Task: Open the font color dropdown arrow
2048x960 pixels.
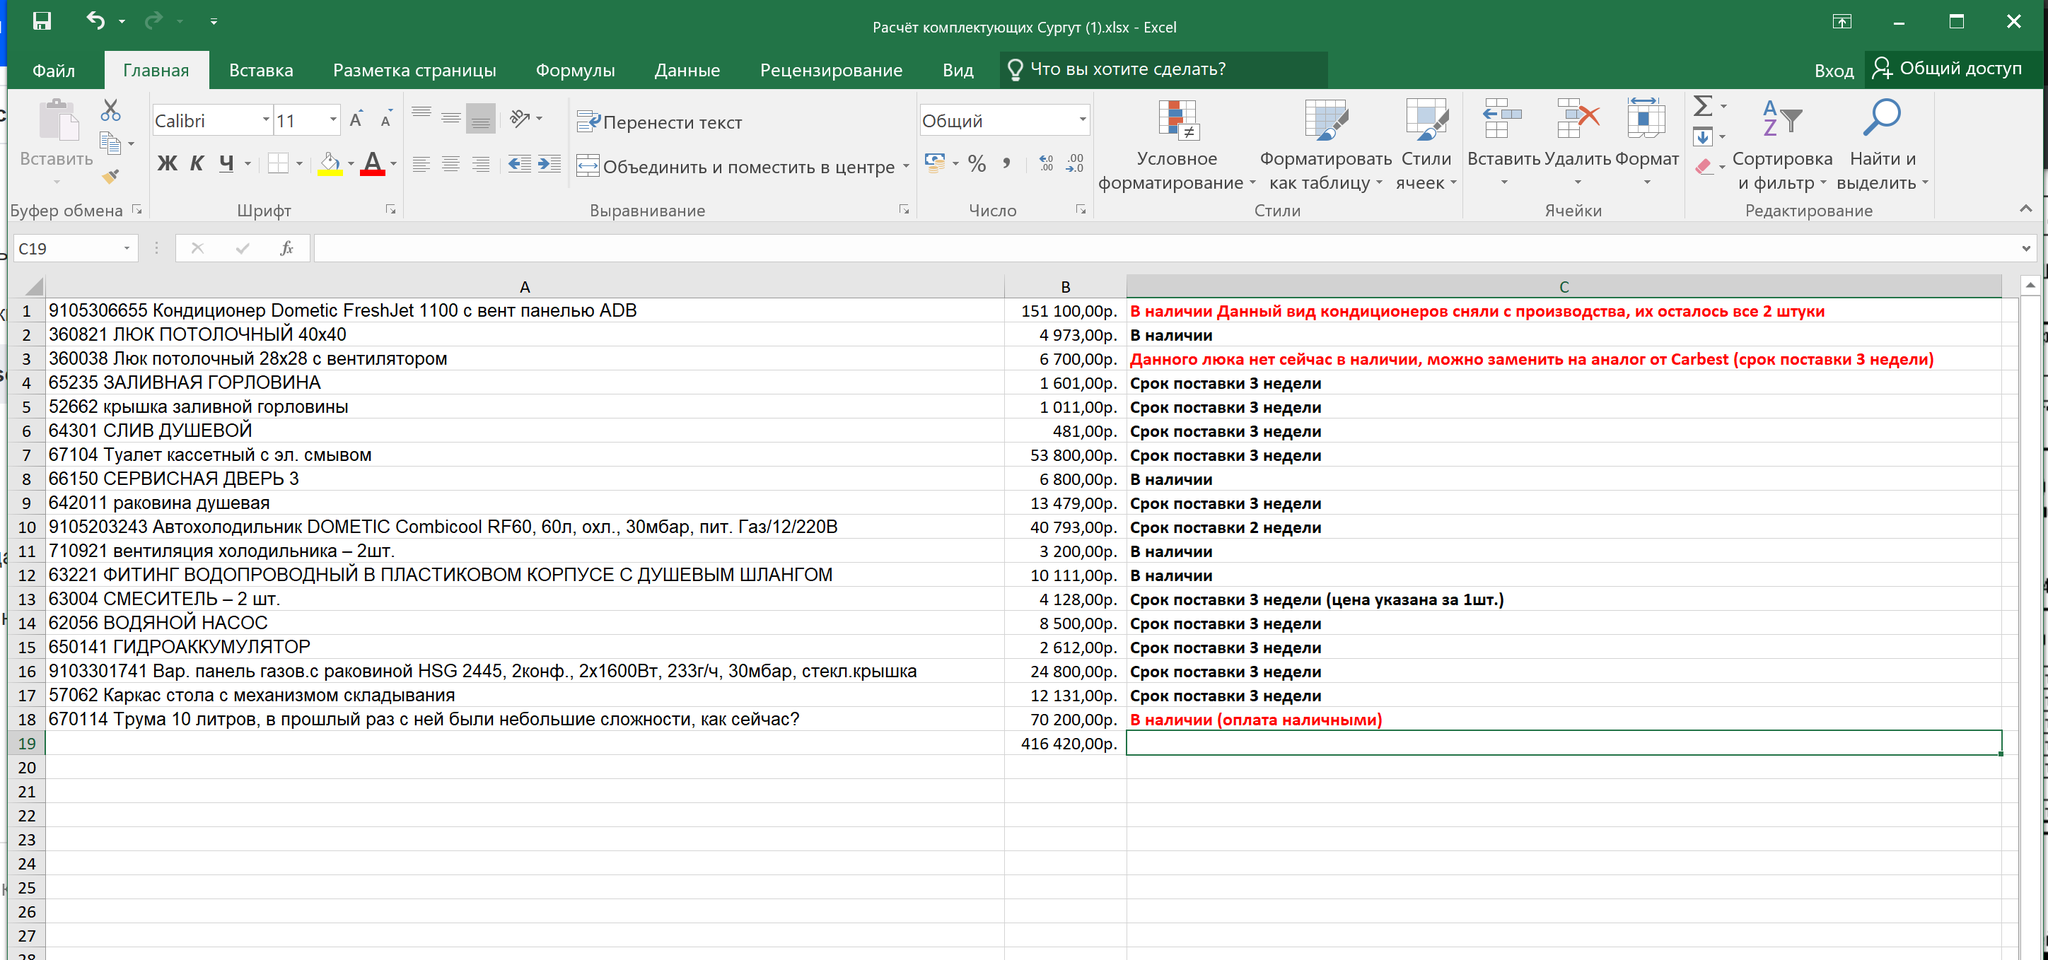Action: 393,164
